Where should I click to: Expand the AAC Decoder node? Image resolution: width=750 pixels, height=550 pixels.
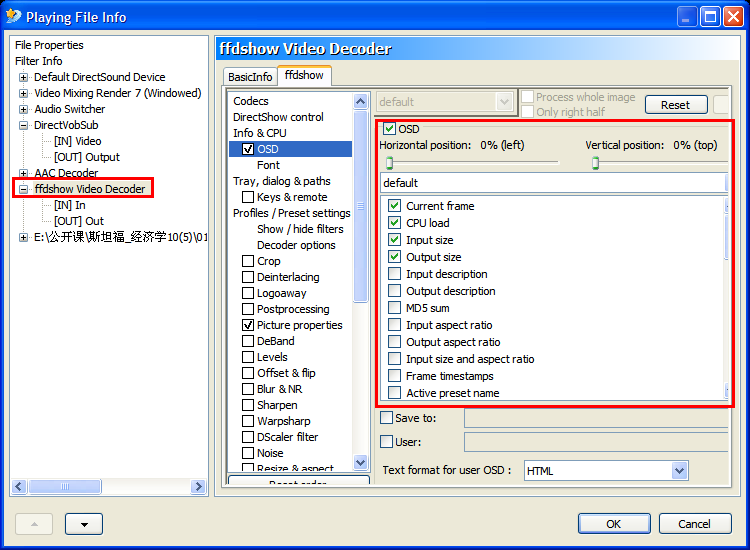tap(23, 173)
